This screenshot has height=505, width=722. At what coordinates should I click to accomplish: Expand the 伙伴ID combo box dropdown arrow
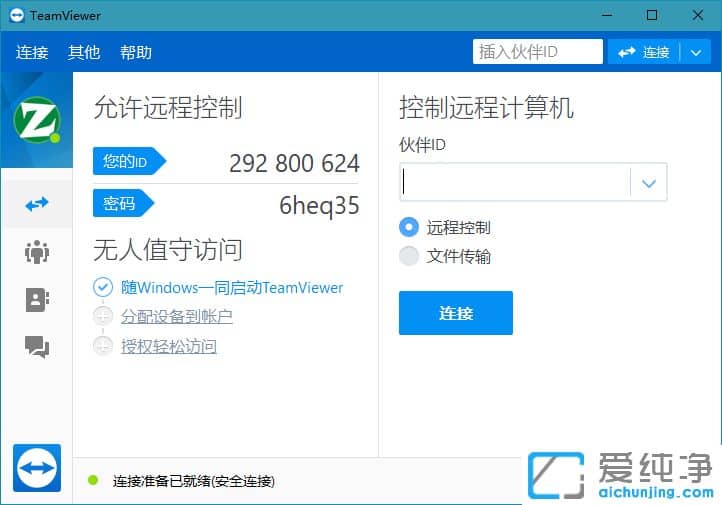[x=649, y=183]
